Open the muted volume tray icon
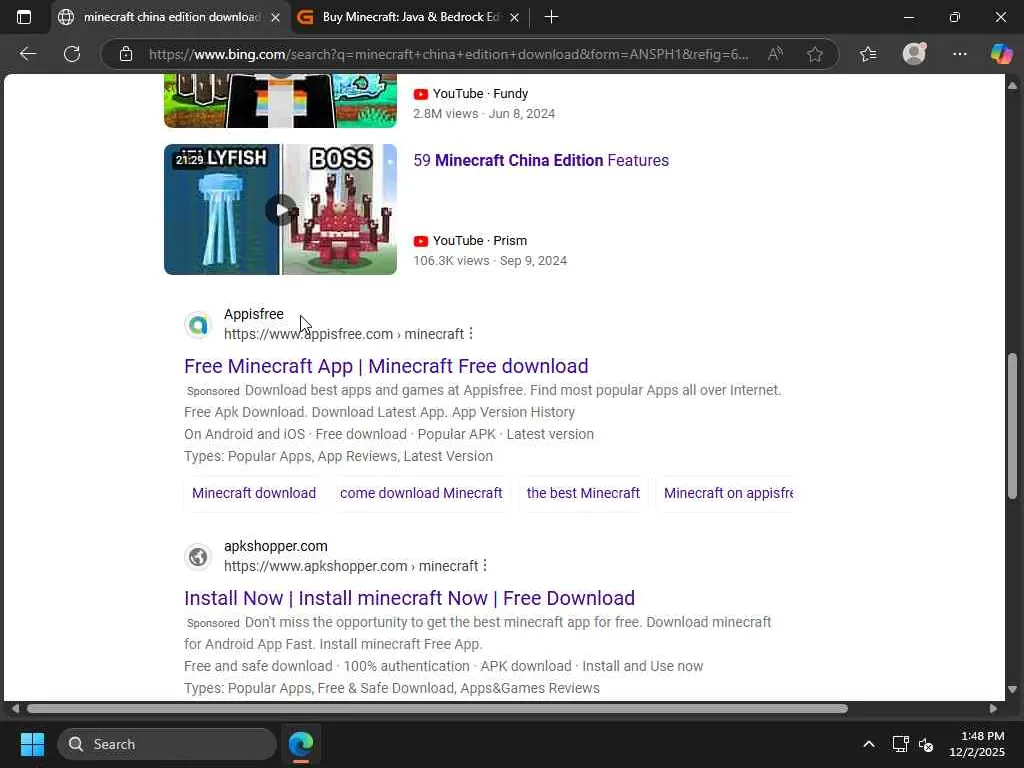 [x=926, y=744]
